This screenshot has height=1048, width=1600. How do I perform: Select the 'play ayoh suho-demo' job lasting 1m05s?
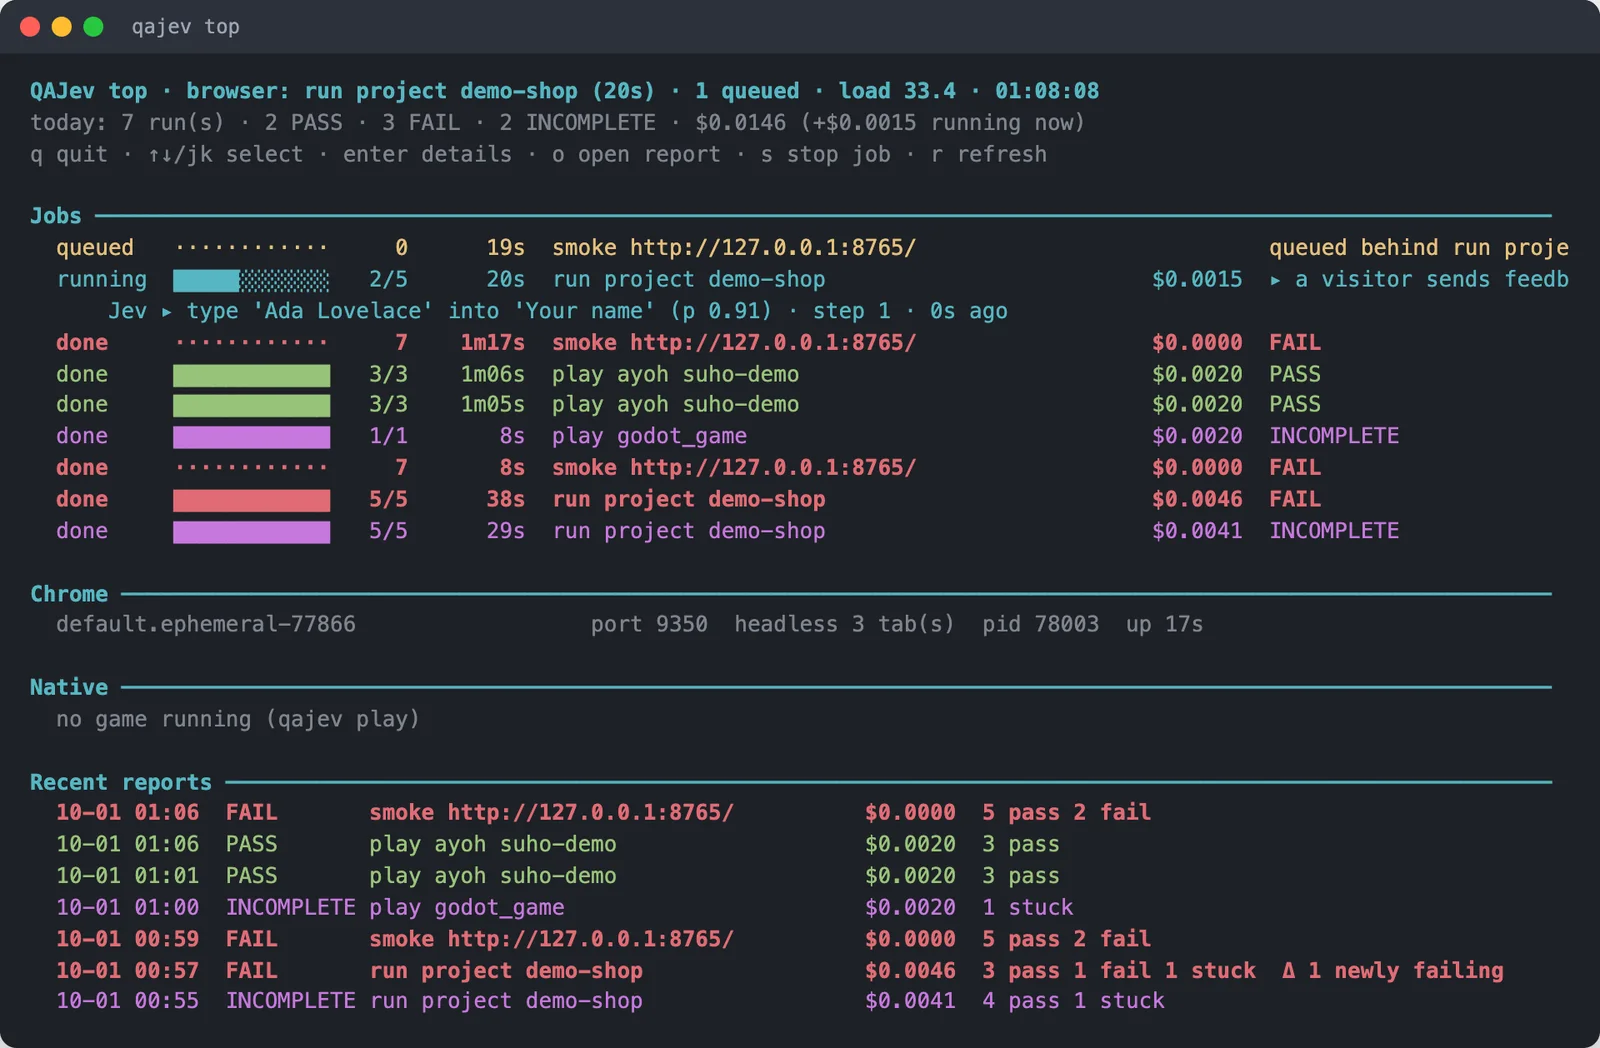point(688,404)
